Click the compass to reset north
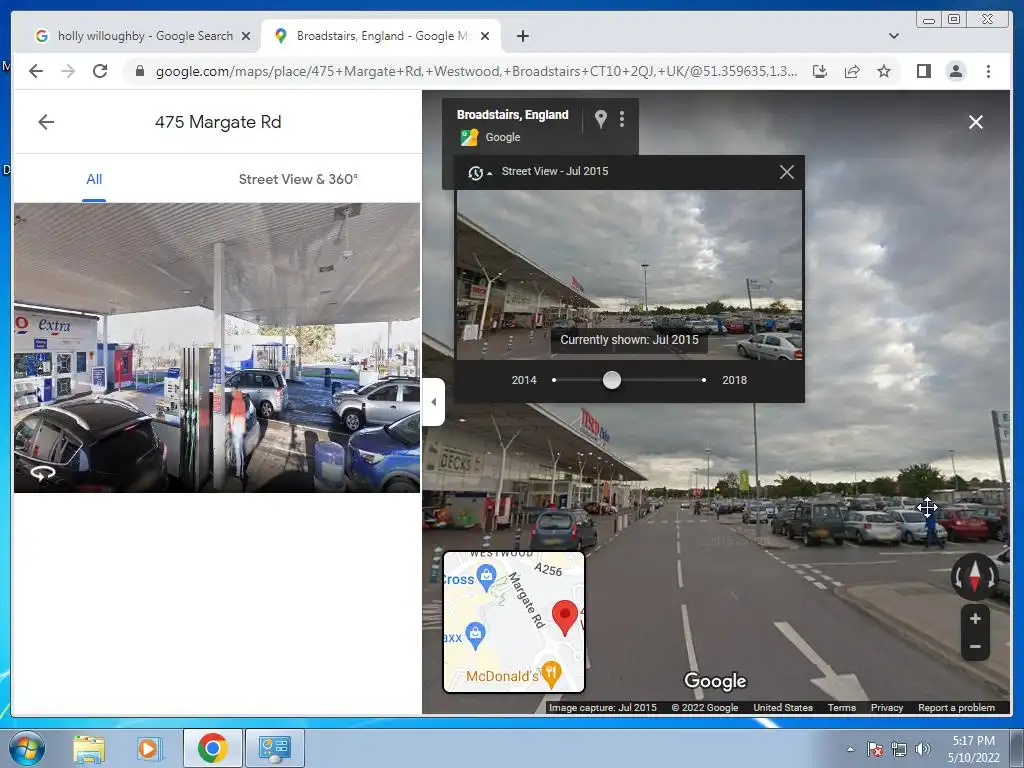This screenshot has width=1024, height=768. point(974,577)
